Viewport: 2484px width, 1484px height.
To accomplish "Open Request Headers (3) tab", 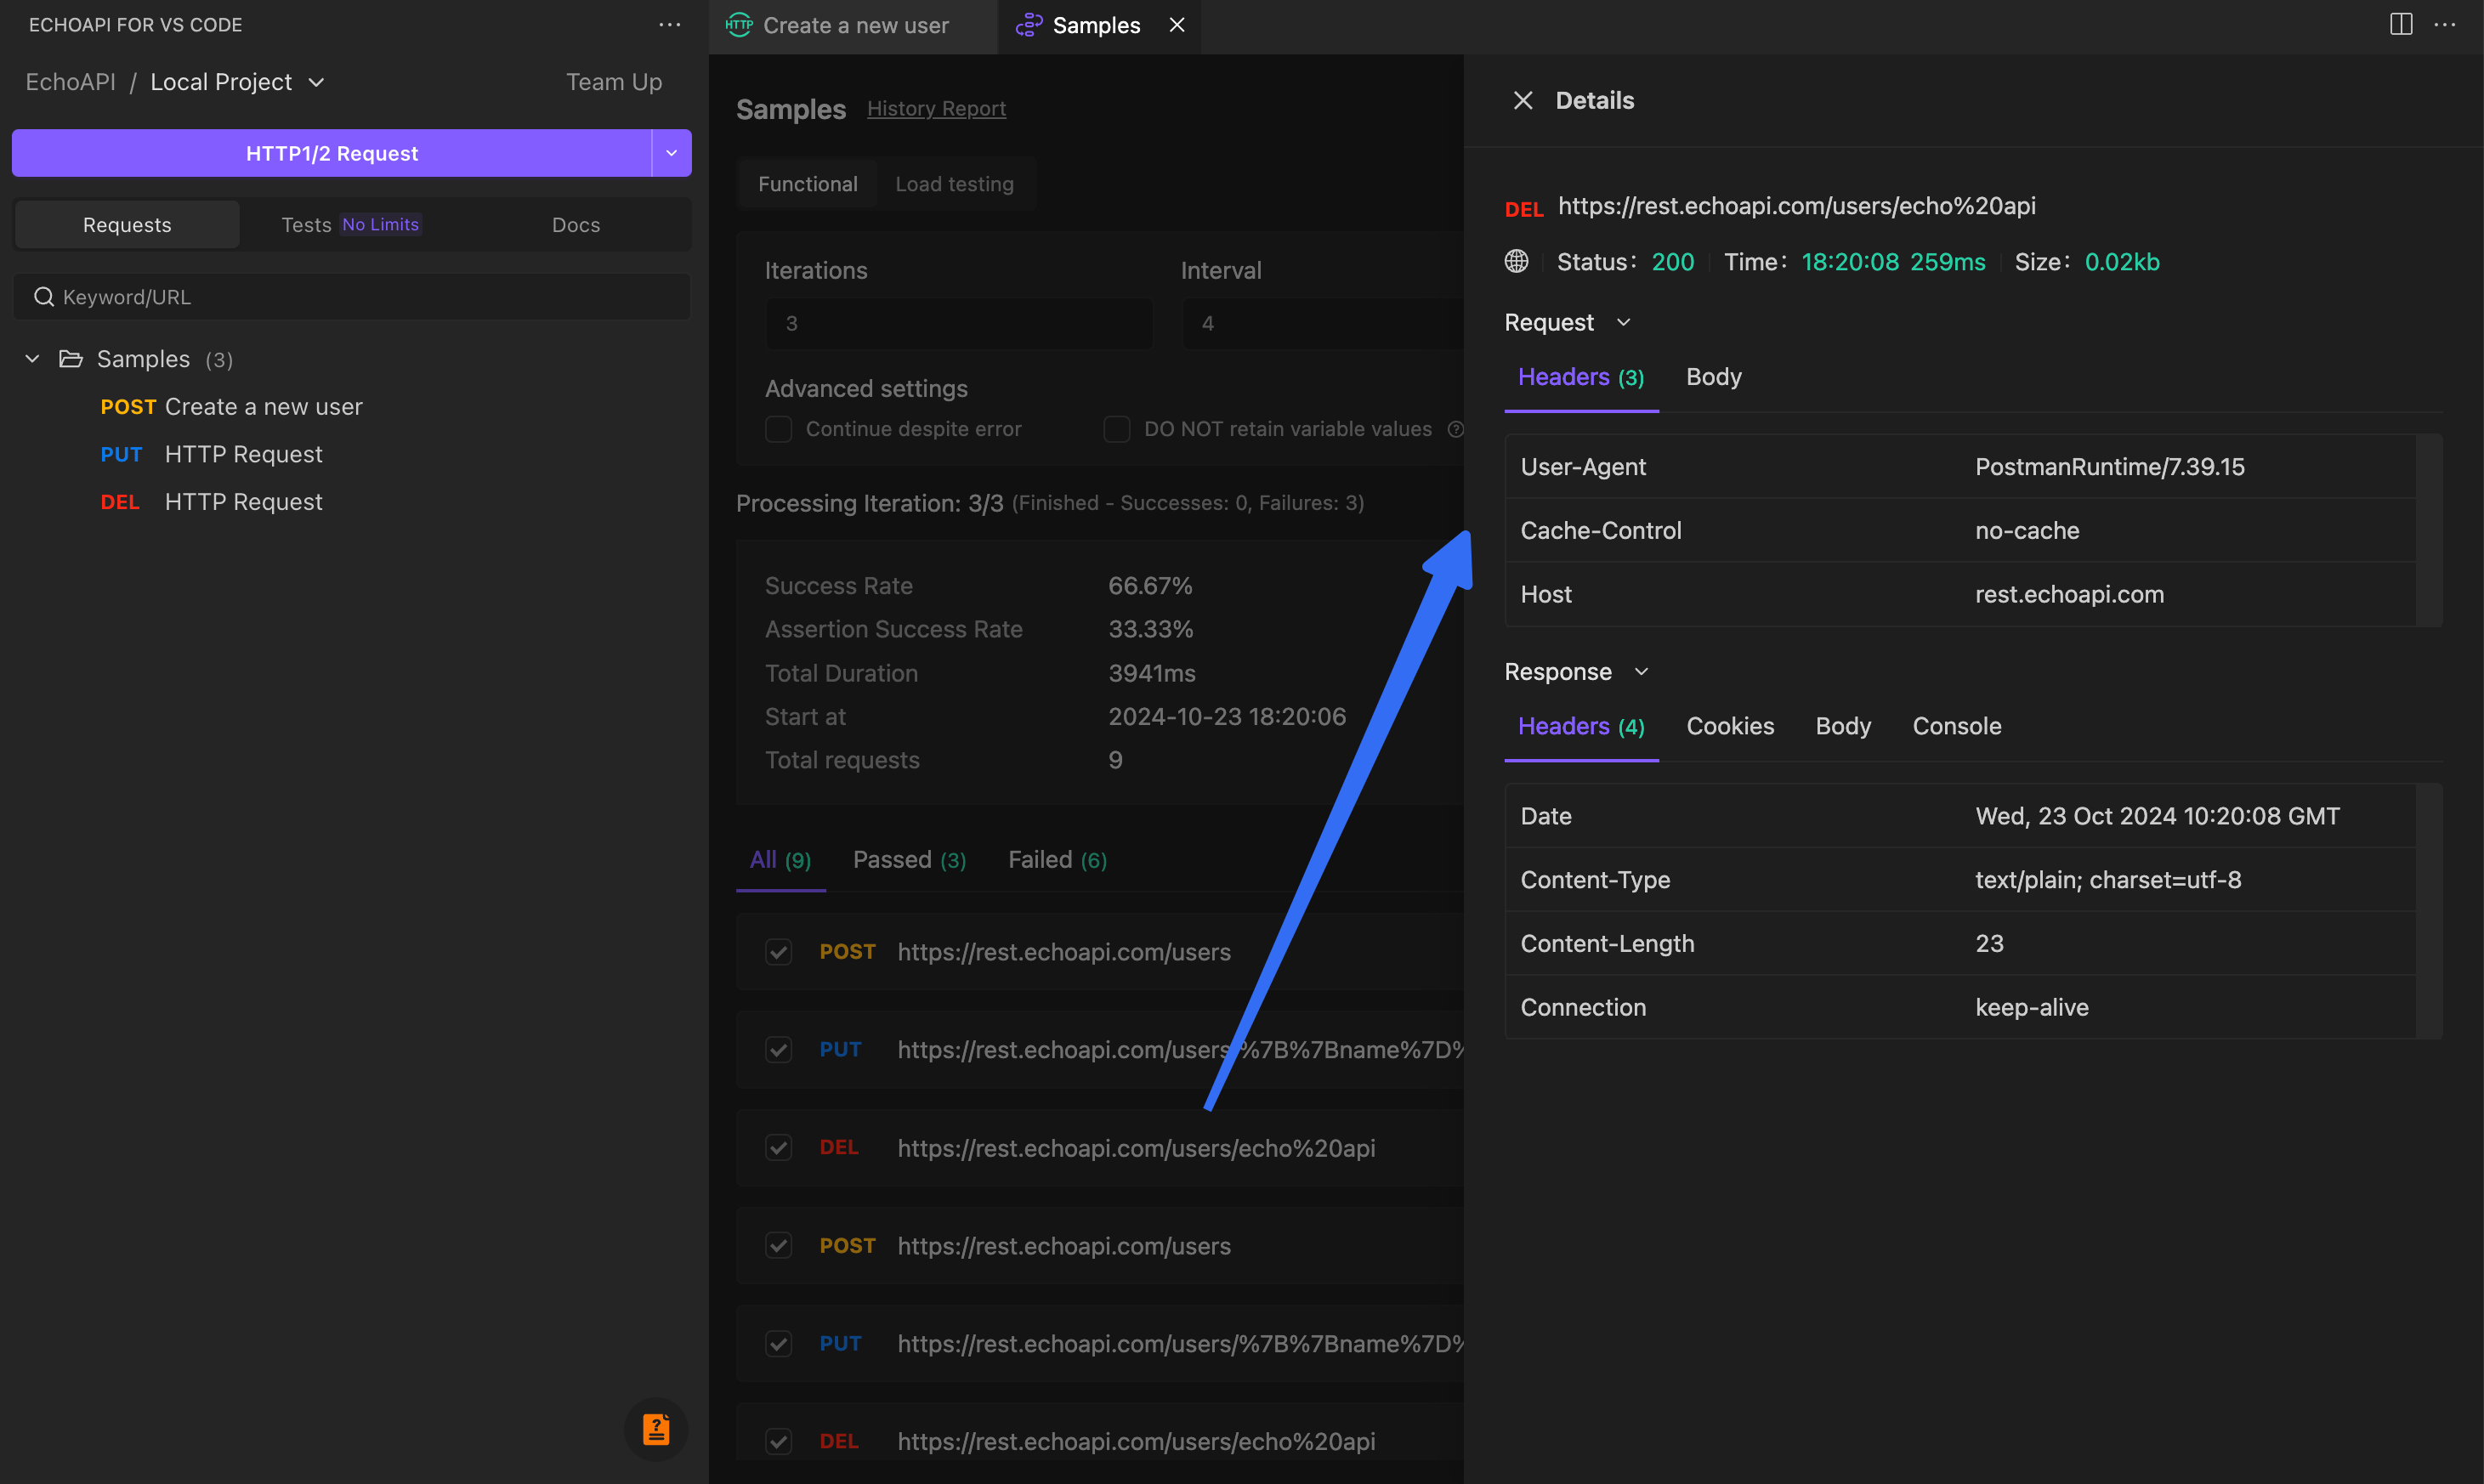I will point(1581,377).
